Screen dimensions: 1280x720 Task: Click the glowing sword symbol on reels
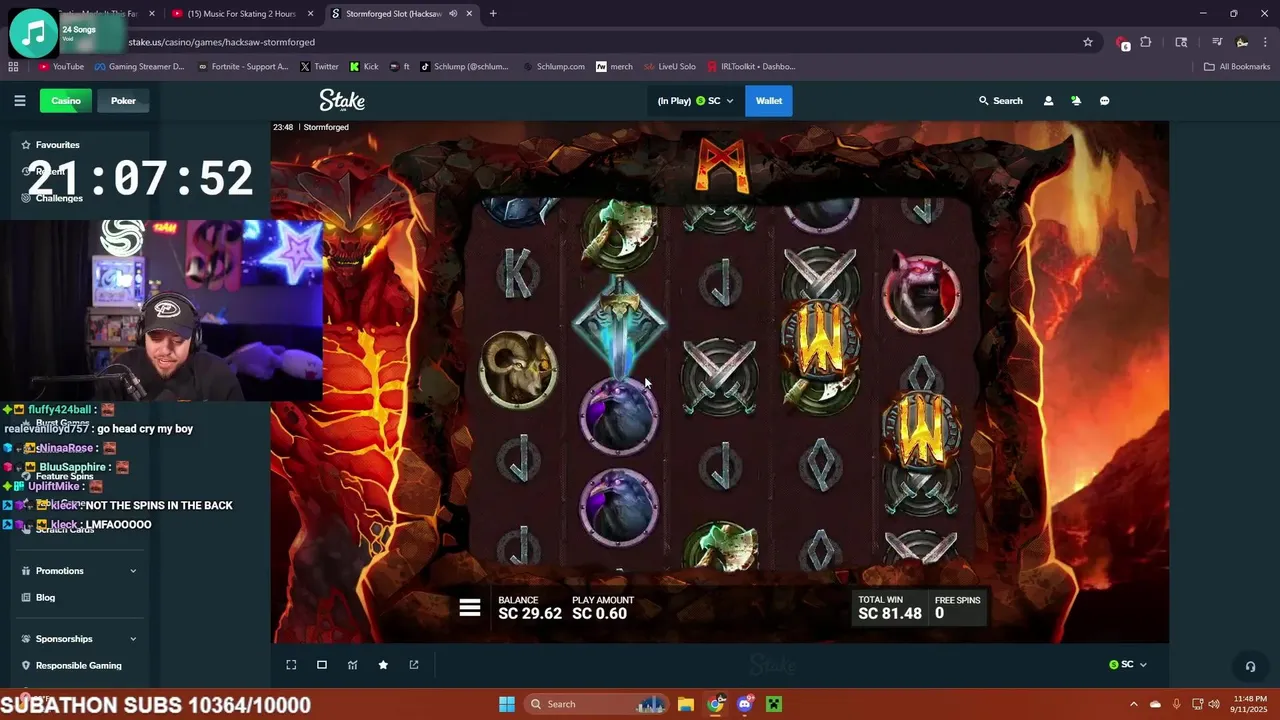(619, 326)
